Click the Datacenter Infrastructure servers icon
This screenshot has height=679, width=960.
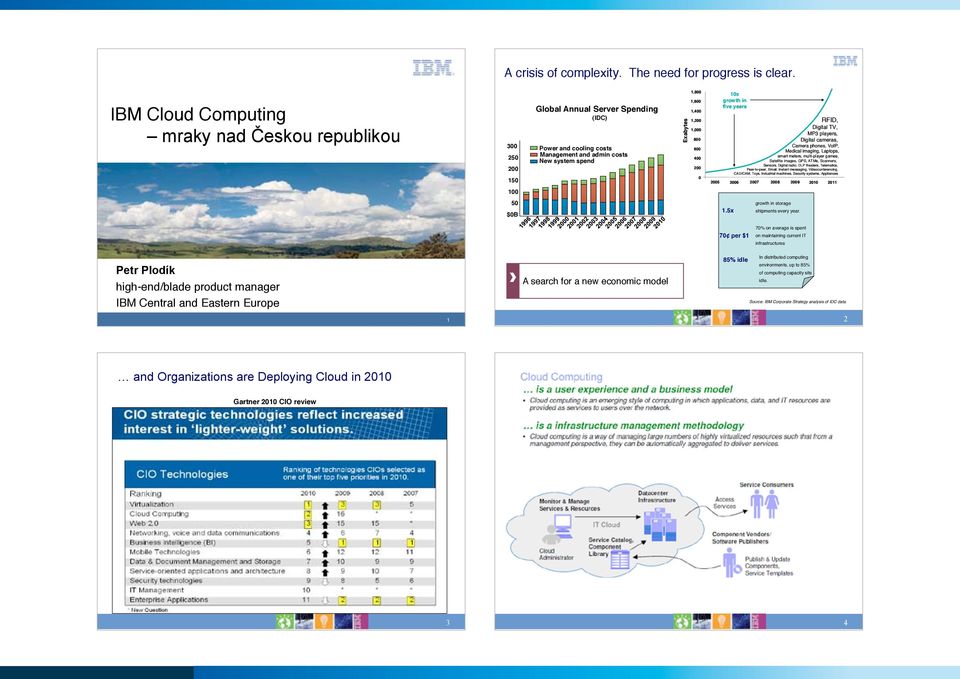point(659,524)
